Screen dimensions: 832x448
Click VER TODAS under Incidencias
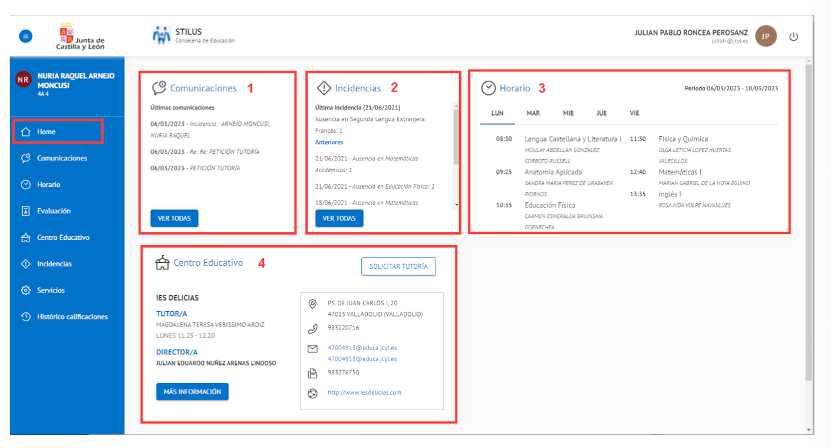(x=339, y=218)
